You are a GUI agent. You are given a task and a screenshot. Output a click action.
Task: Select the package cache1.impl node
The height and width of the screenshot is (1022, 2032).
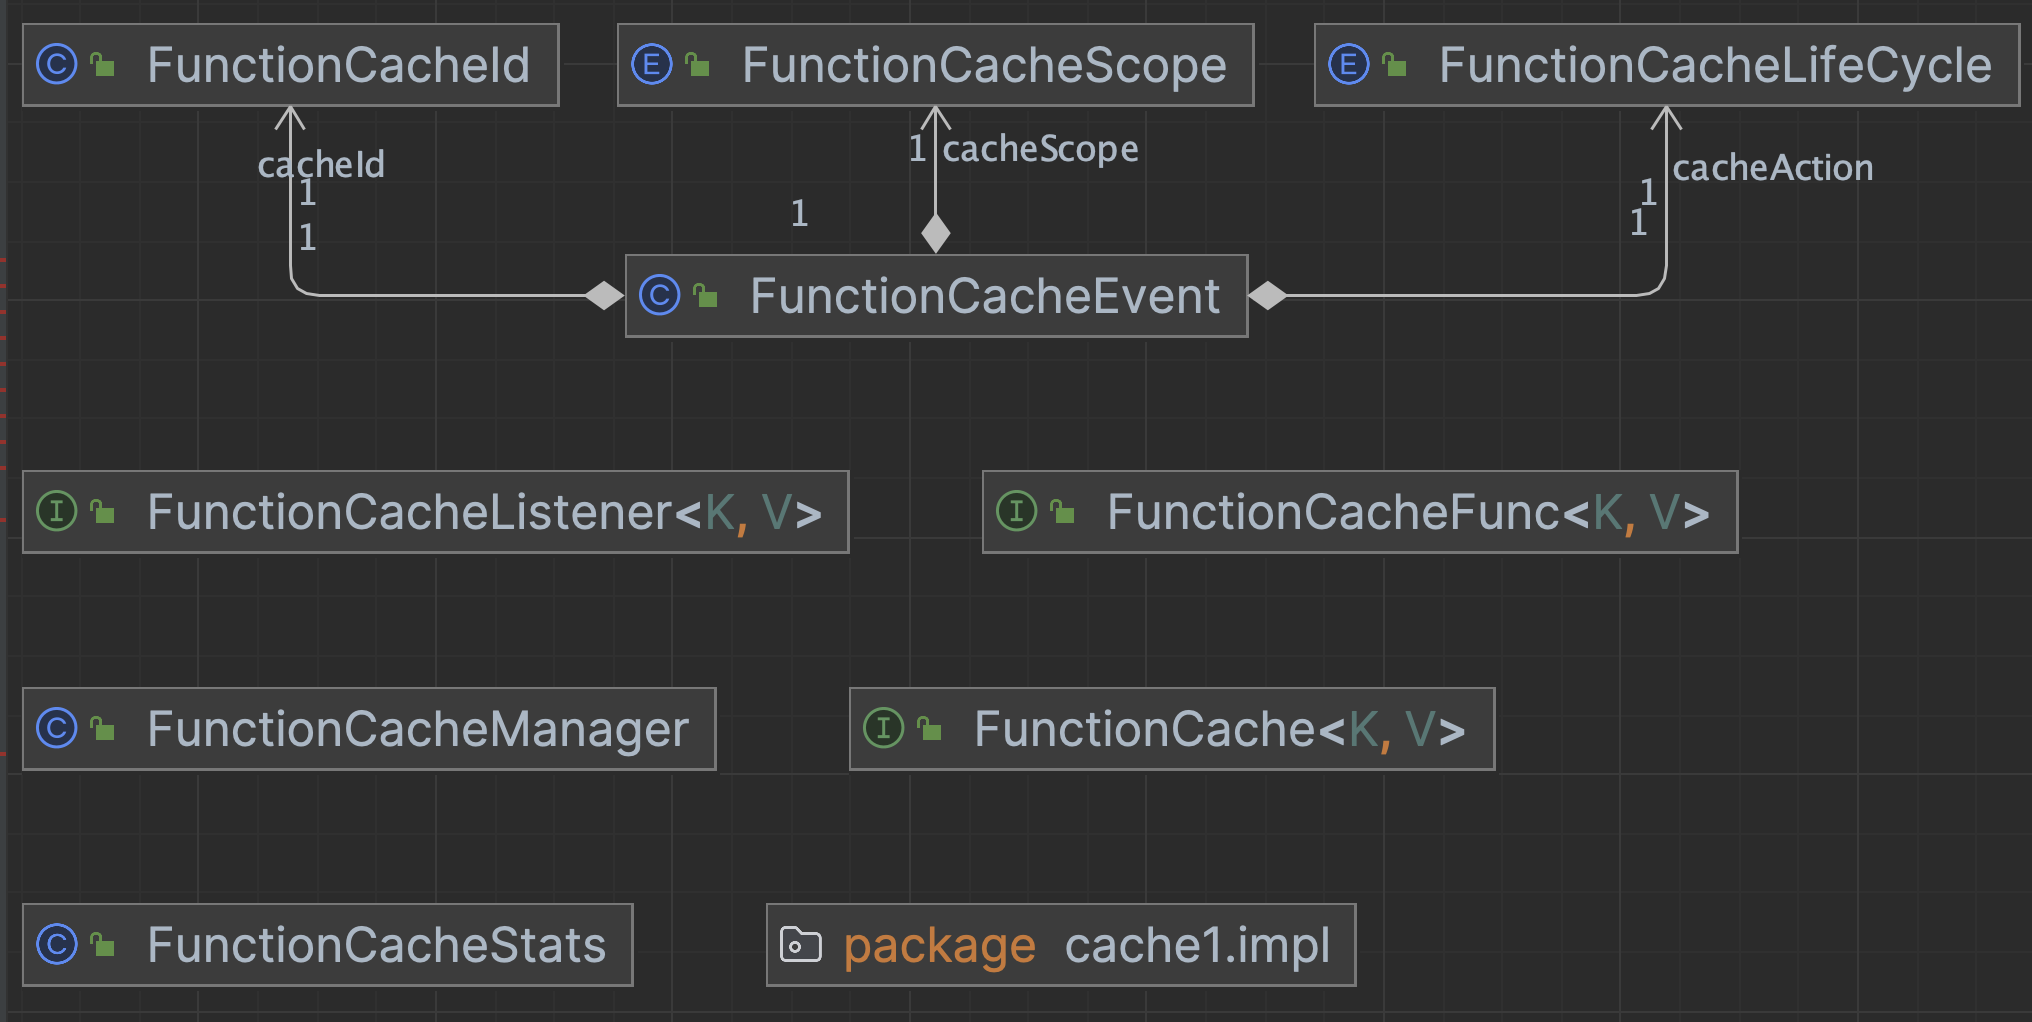coord(1085,945)
